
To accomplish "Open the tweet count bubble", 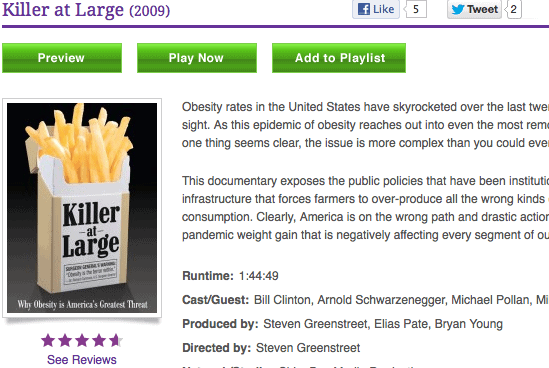I will coord(513,9).
